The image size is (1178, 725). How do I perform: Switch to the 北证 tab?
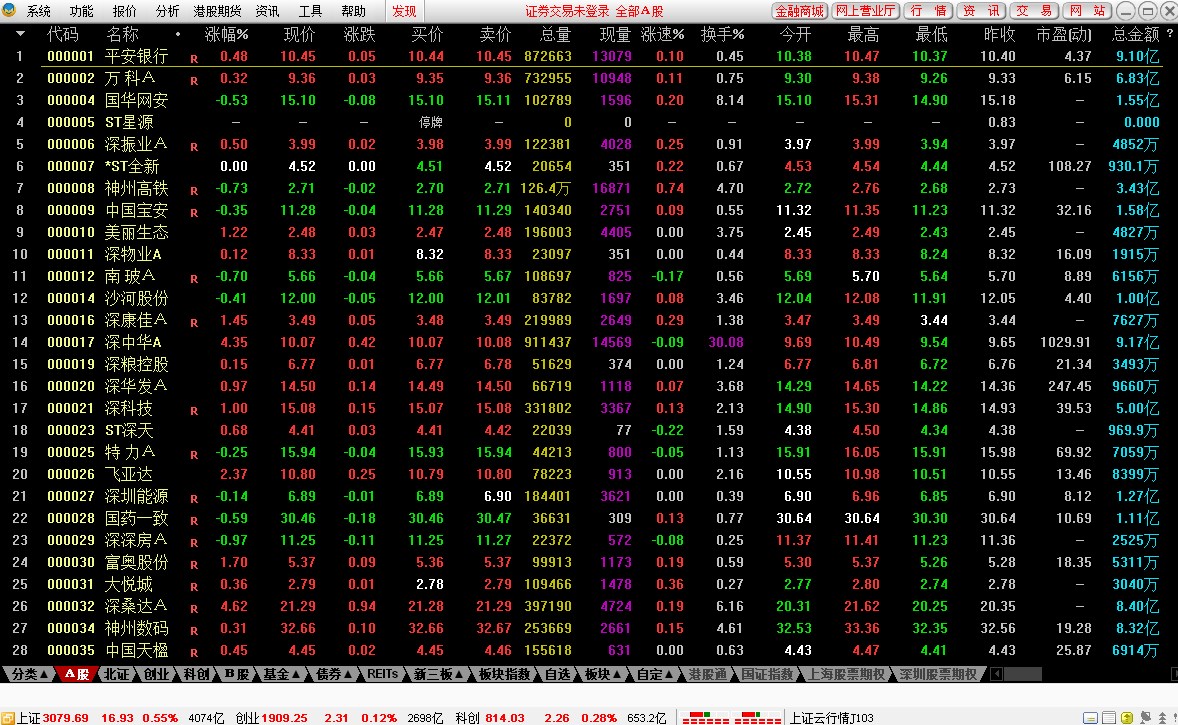[x=116, y=674]
